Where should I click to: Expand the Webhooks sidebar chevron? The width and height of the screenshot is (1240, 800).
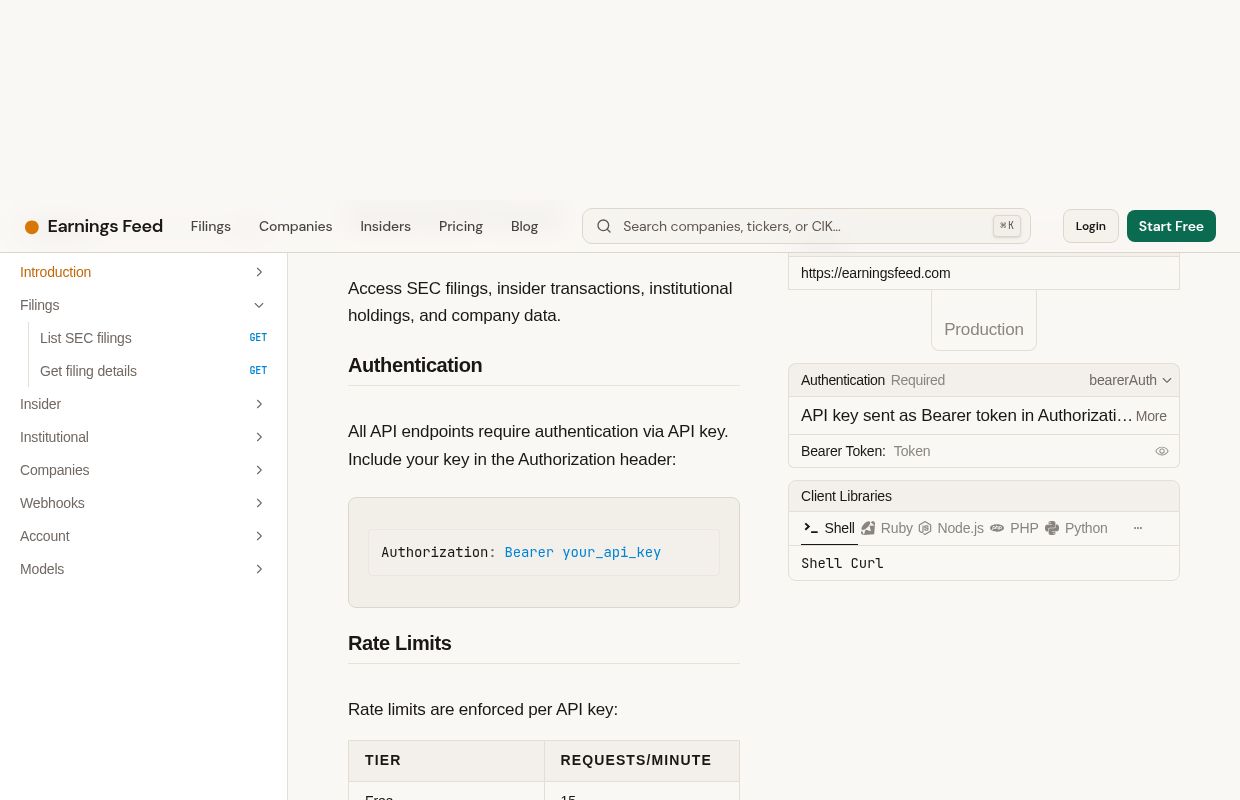click(x=259, y=503)
